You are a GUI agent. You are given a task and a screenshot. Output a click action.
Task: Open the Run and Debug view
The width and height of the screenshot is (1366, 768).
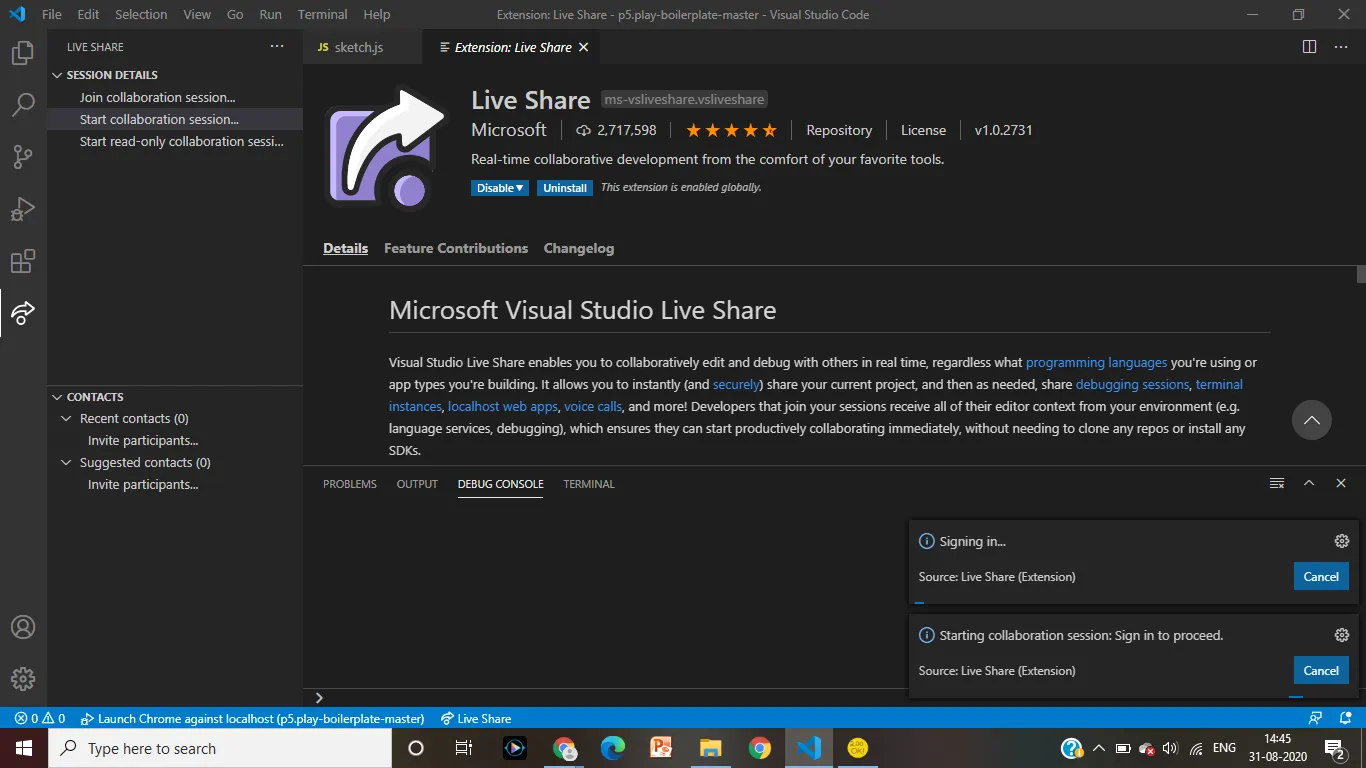click(22, 209)
